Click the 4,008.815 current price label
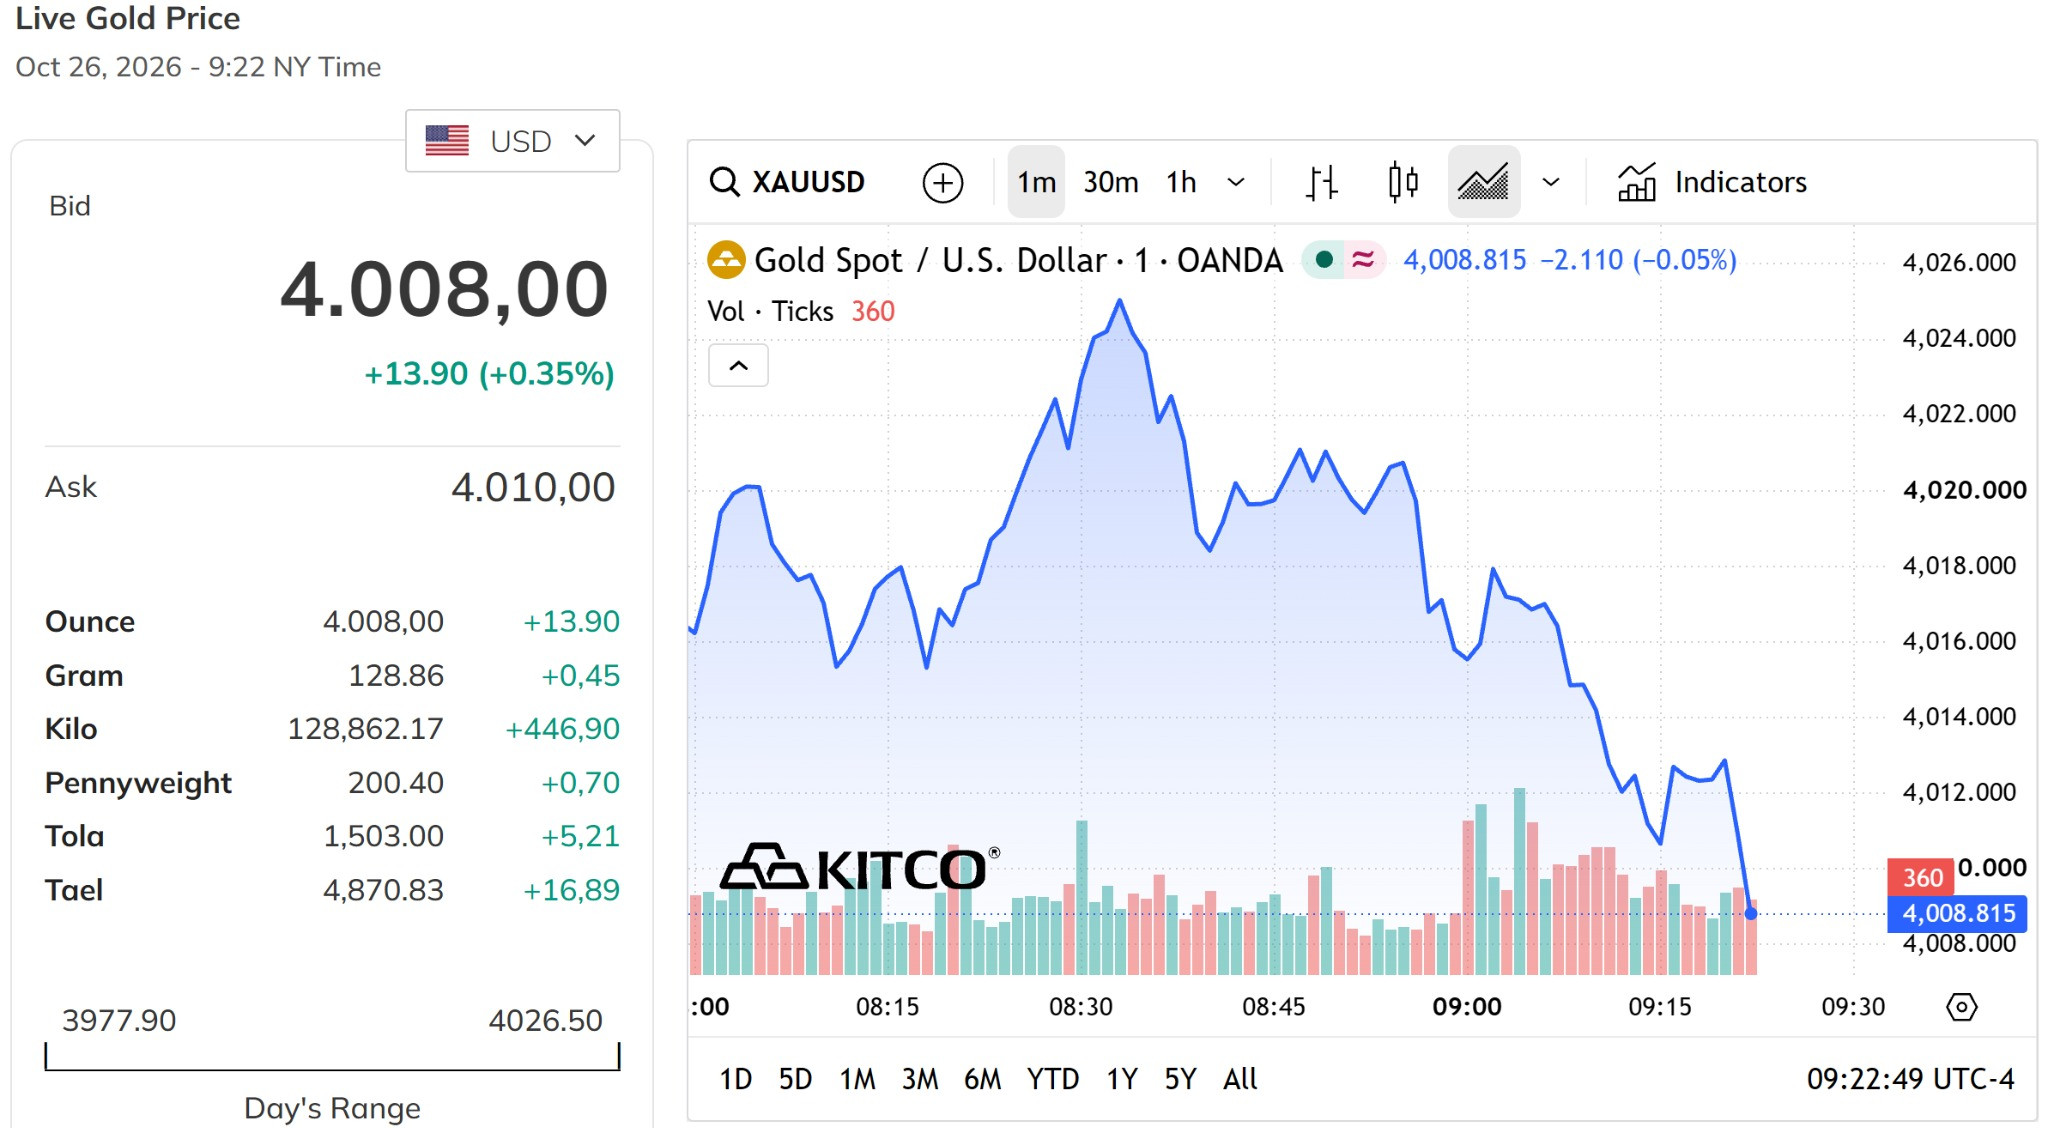Viewport: 2048px width, 1128px height. [1957, 913]
